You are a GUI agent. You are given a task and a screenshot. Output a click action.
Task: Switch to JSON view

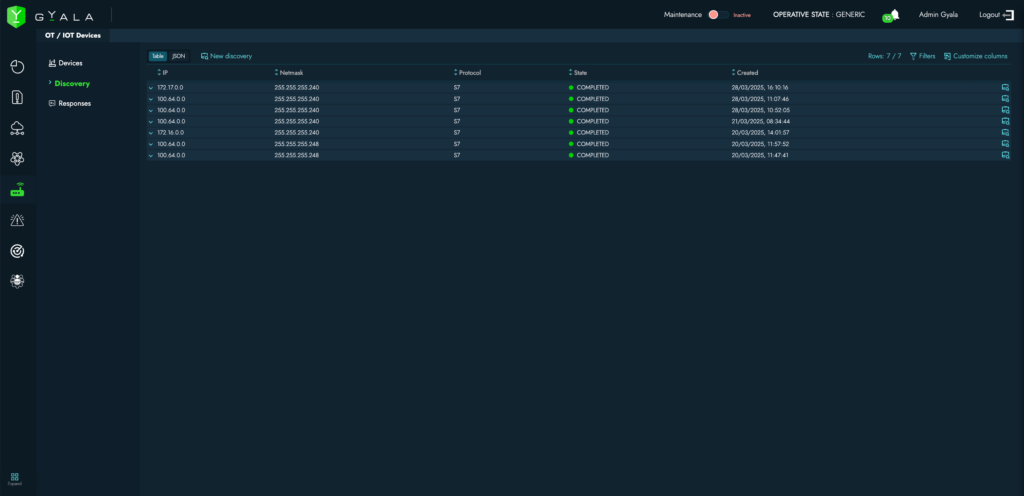pyautogui.click(x=178, y=56)
